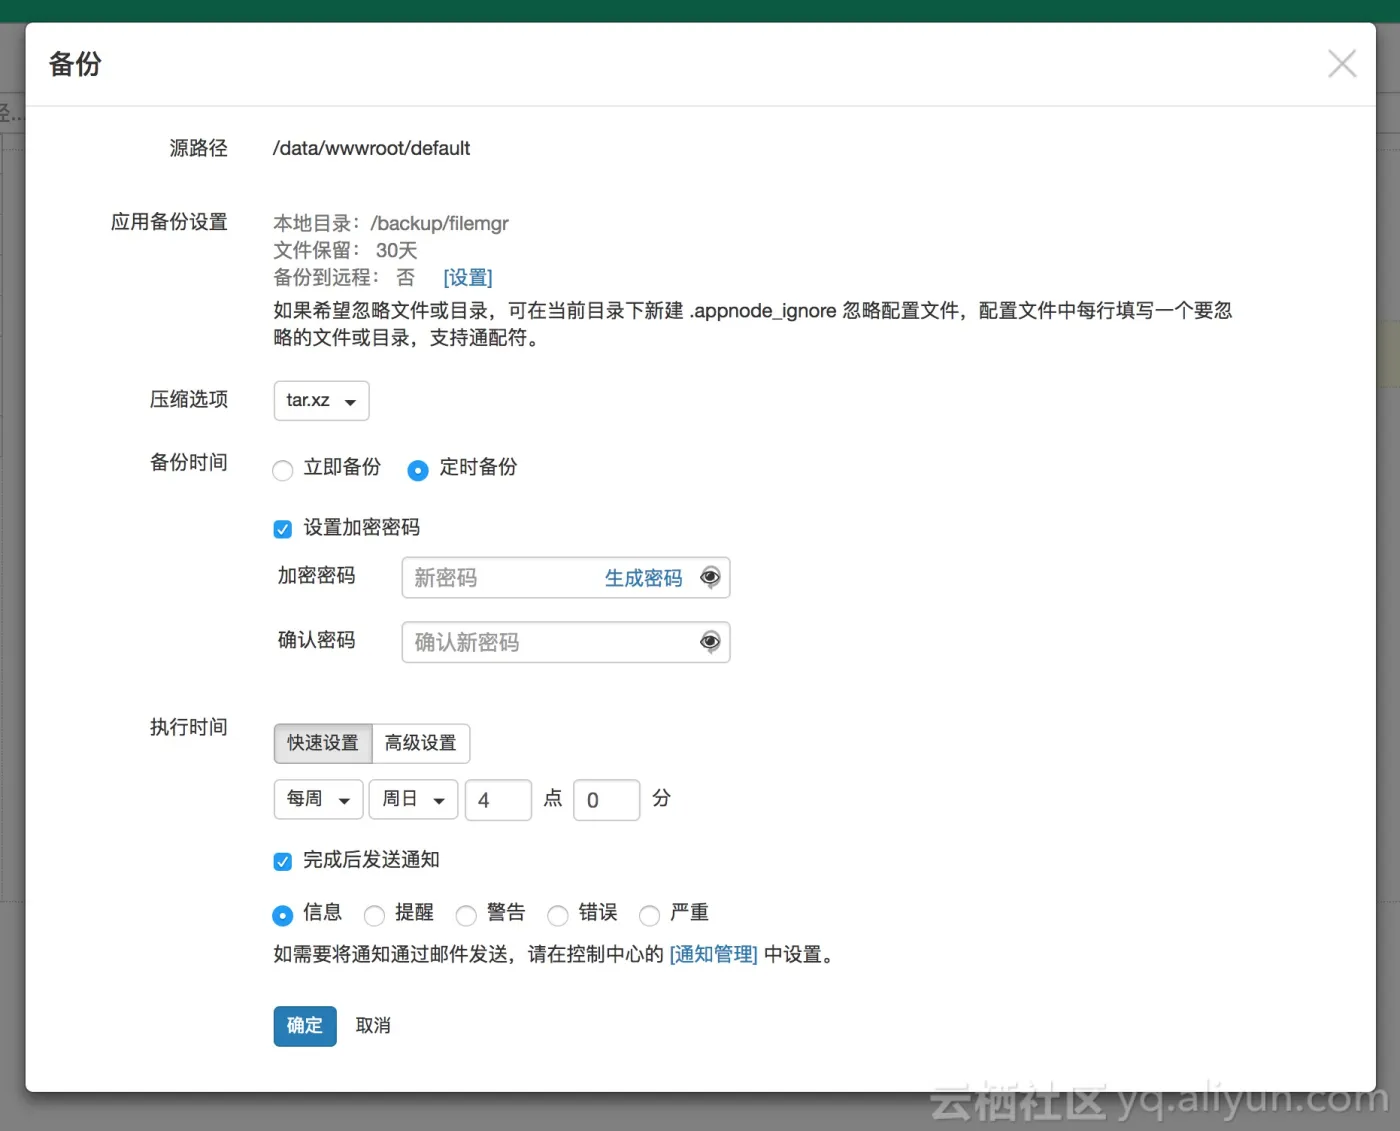Click the [设置] link for backup settings

pyautogui.click(x=468, y=277)
